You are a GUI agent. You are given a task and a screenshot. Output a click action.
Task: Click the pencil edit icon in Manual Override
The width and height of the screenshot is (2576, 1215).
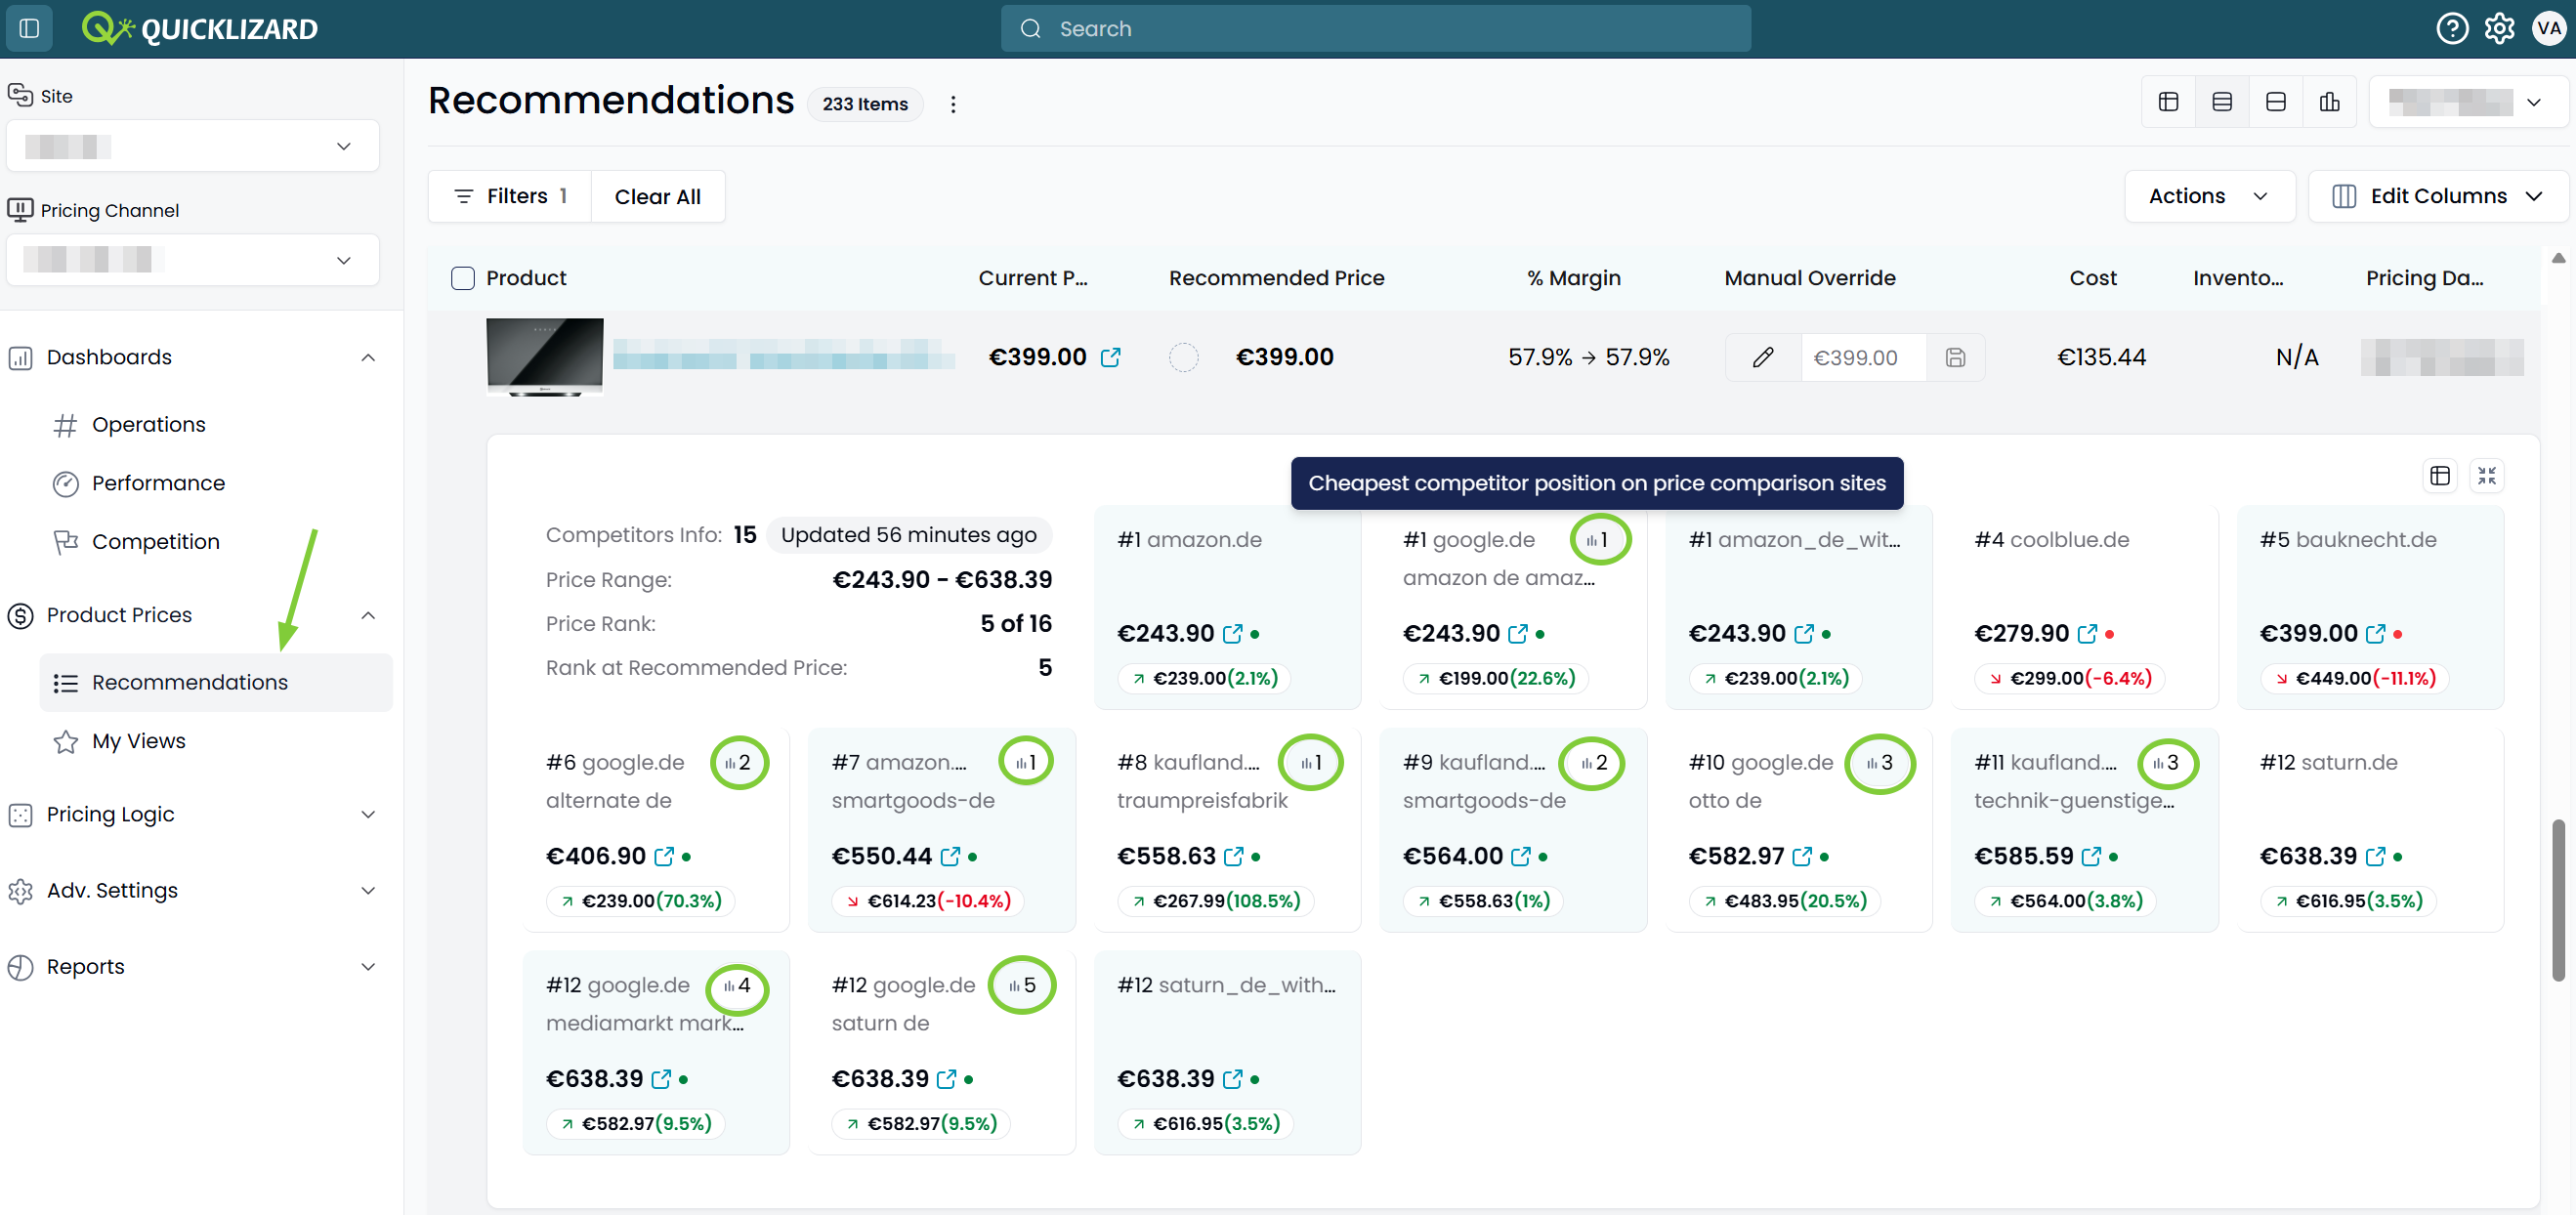tap(1763, 357)
